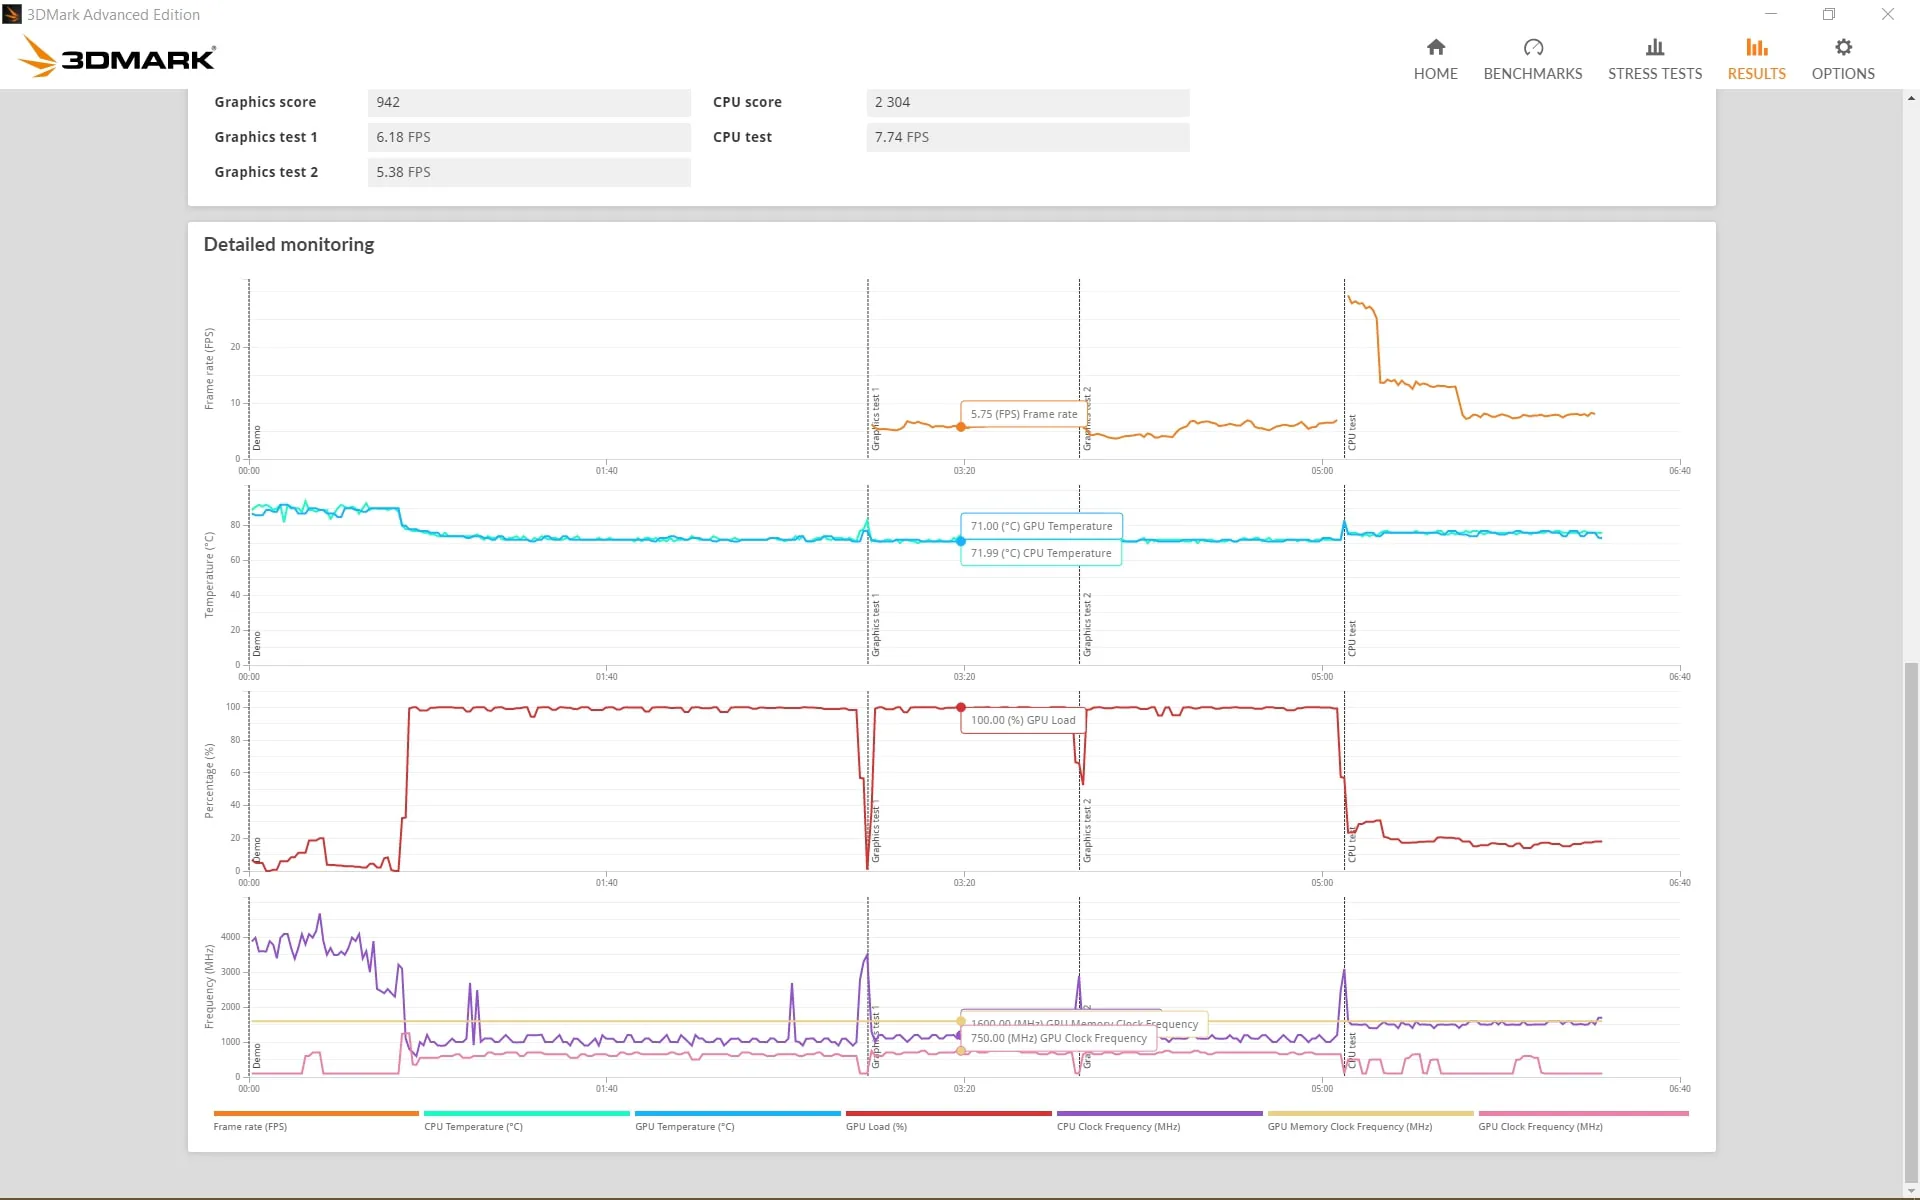The height and width of the screenshot is (1200, 1920).
Task: Open the Stress Tests icon
Action: 1655,47
